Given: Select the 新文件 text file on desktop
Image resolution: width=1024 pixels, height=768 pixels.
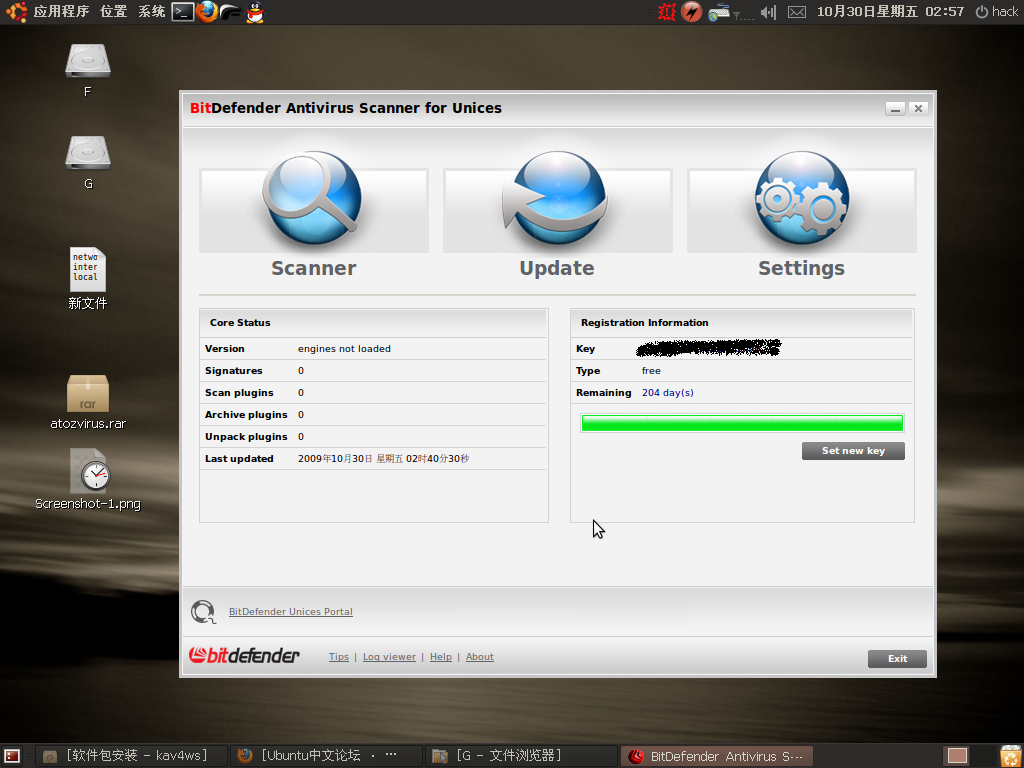Looking at the screenshot, I should (88, 279).
